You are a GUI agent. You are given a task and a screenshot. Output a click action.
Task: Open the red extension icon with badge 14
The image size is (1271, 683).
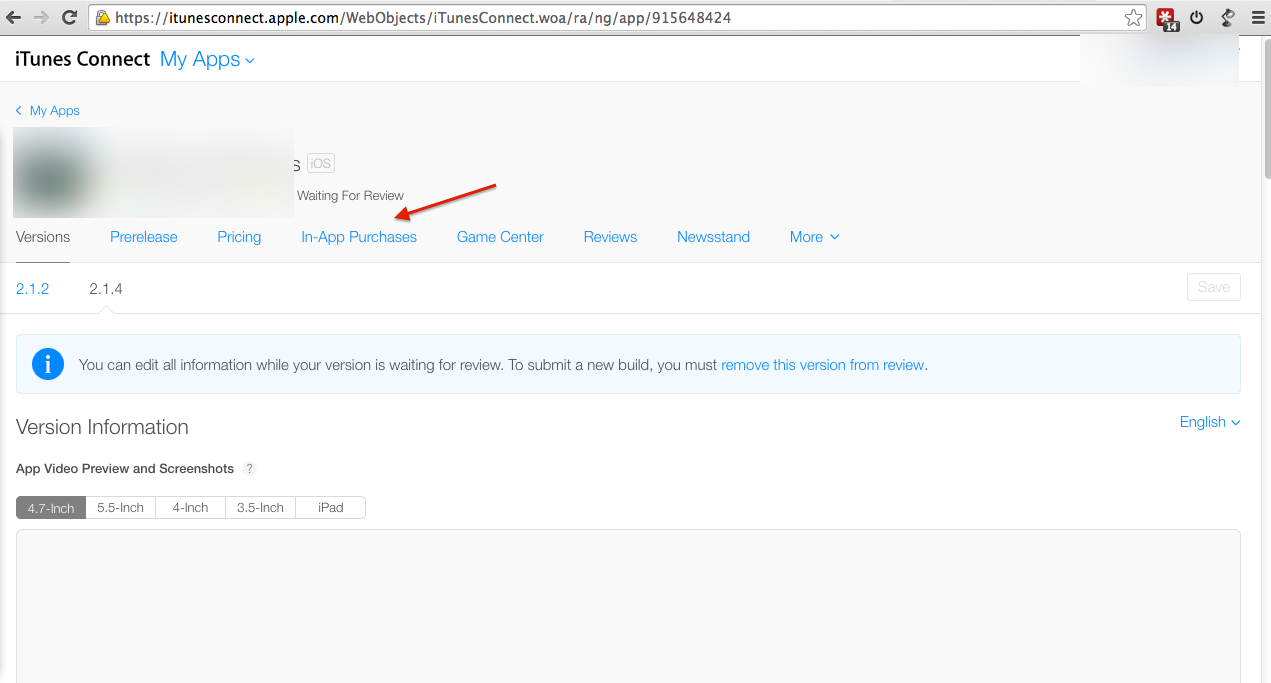coord(1166,18)
